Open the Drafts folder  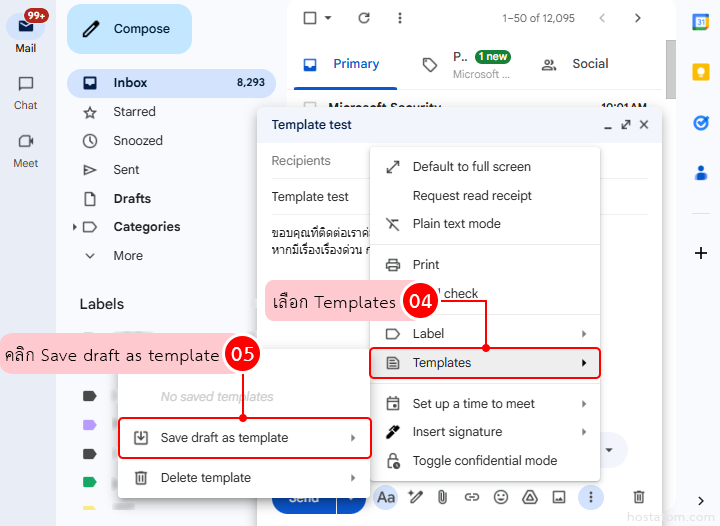click(132, 199)
